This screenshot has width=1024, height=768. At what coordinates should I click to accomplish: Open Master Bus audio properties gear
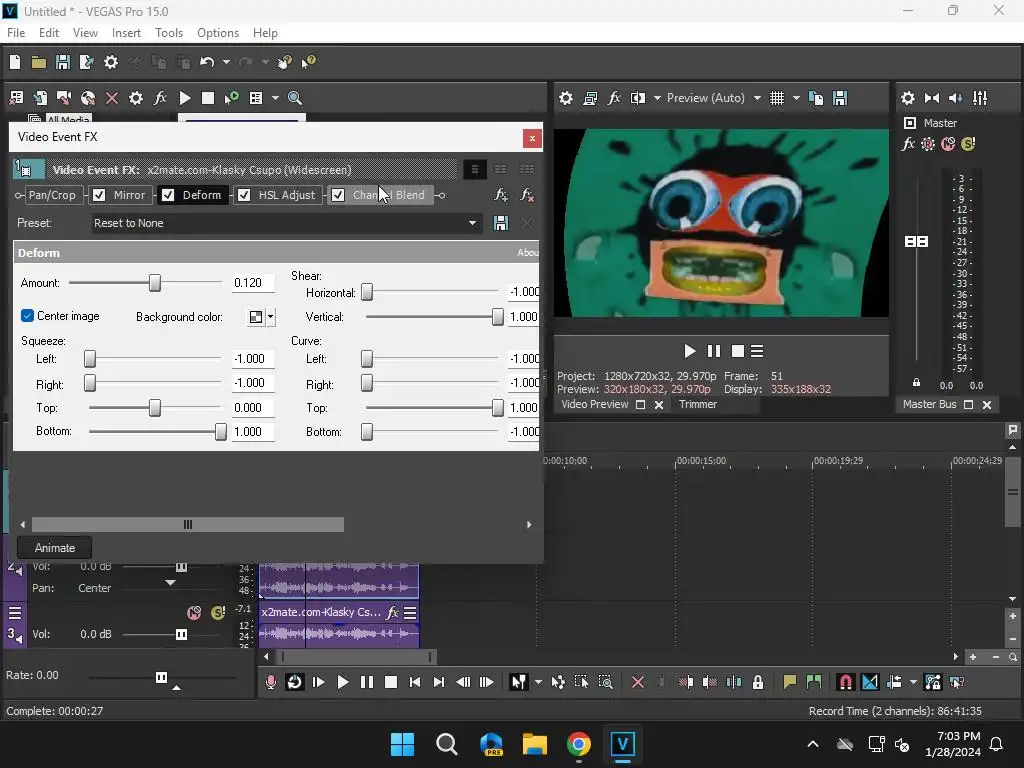pos(908,98)
